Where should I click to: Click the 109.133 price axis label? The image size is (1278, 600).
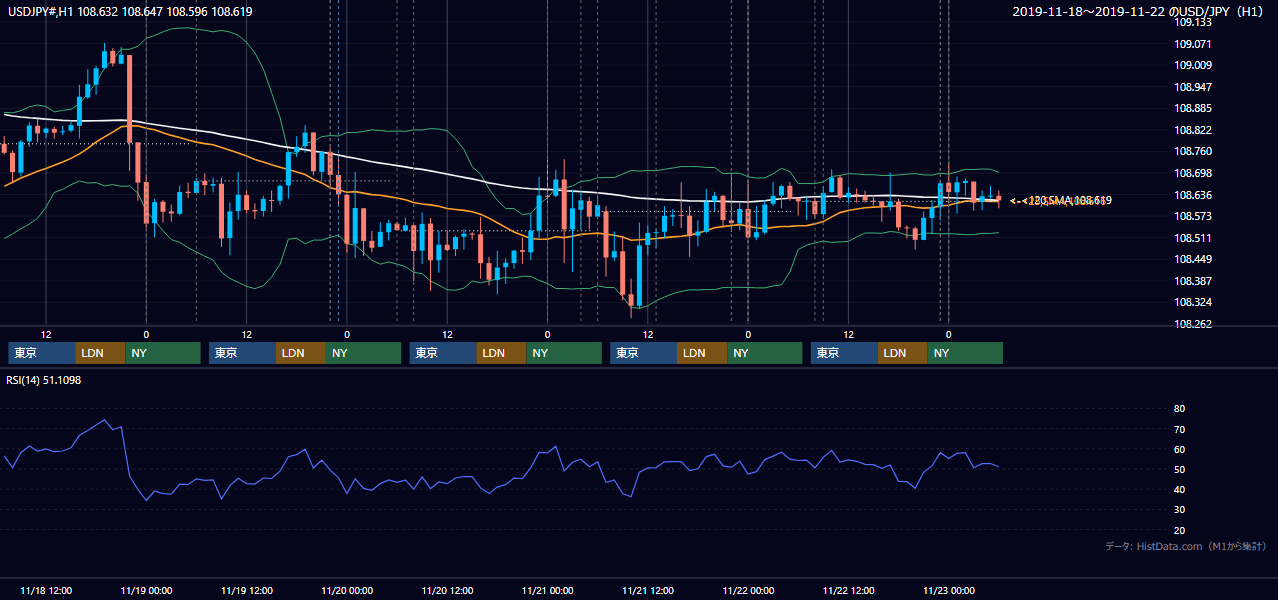[1192, 22]
